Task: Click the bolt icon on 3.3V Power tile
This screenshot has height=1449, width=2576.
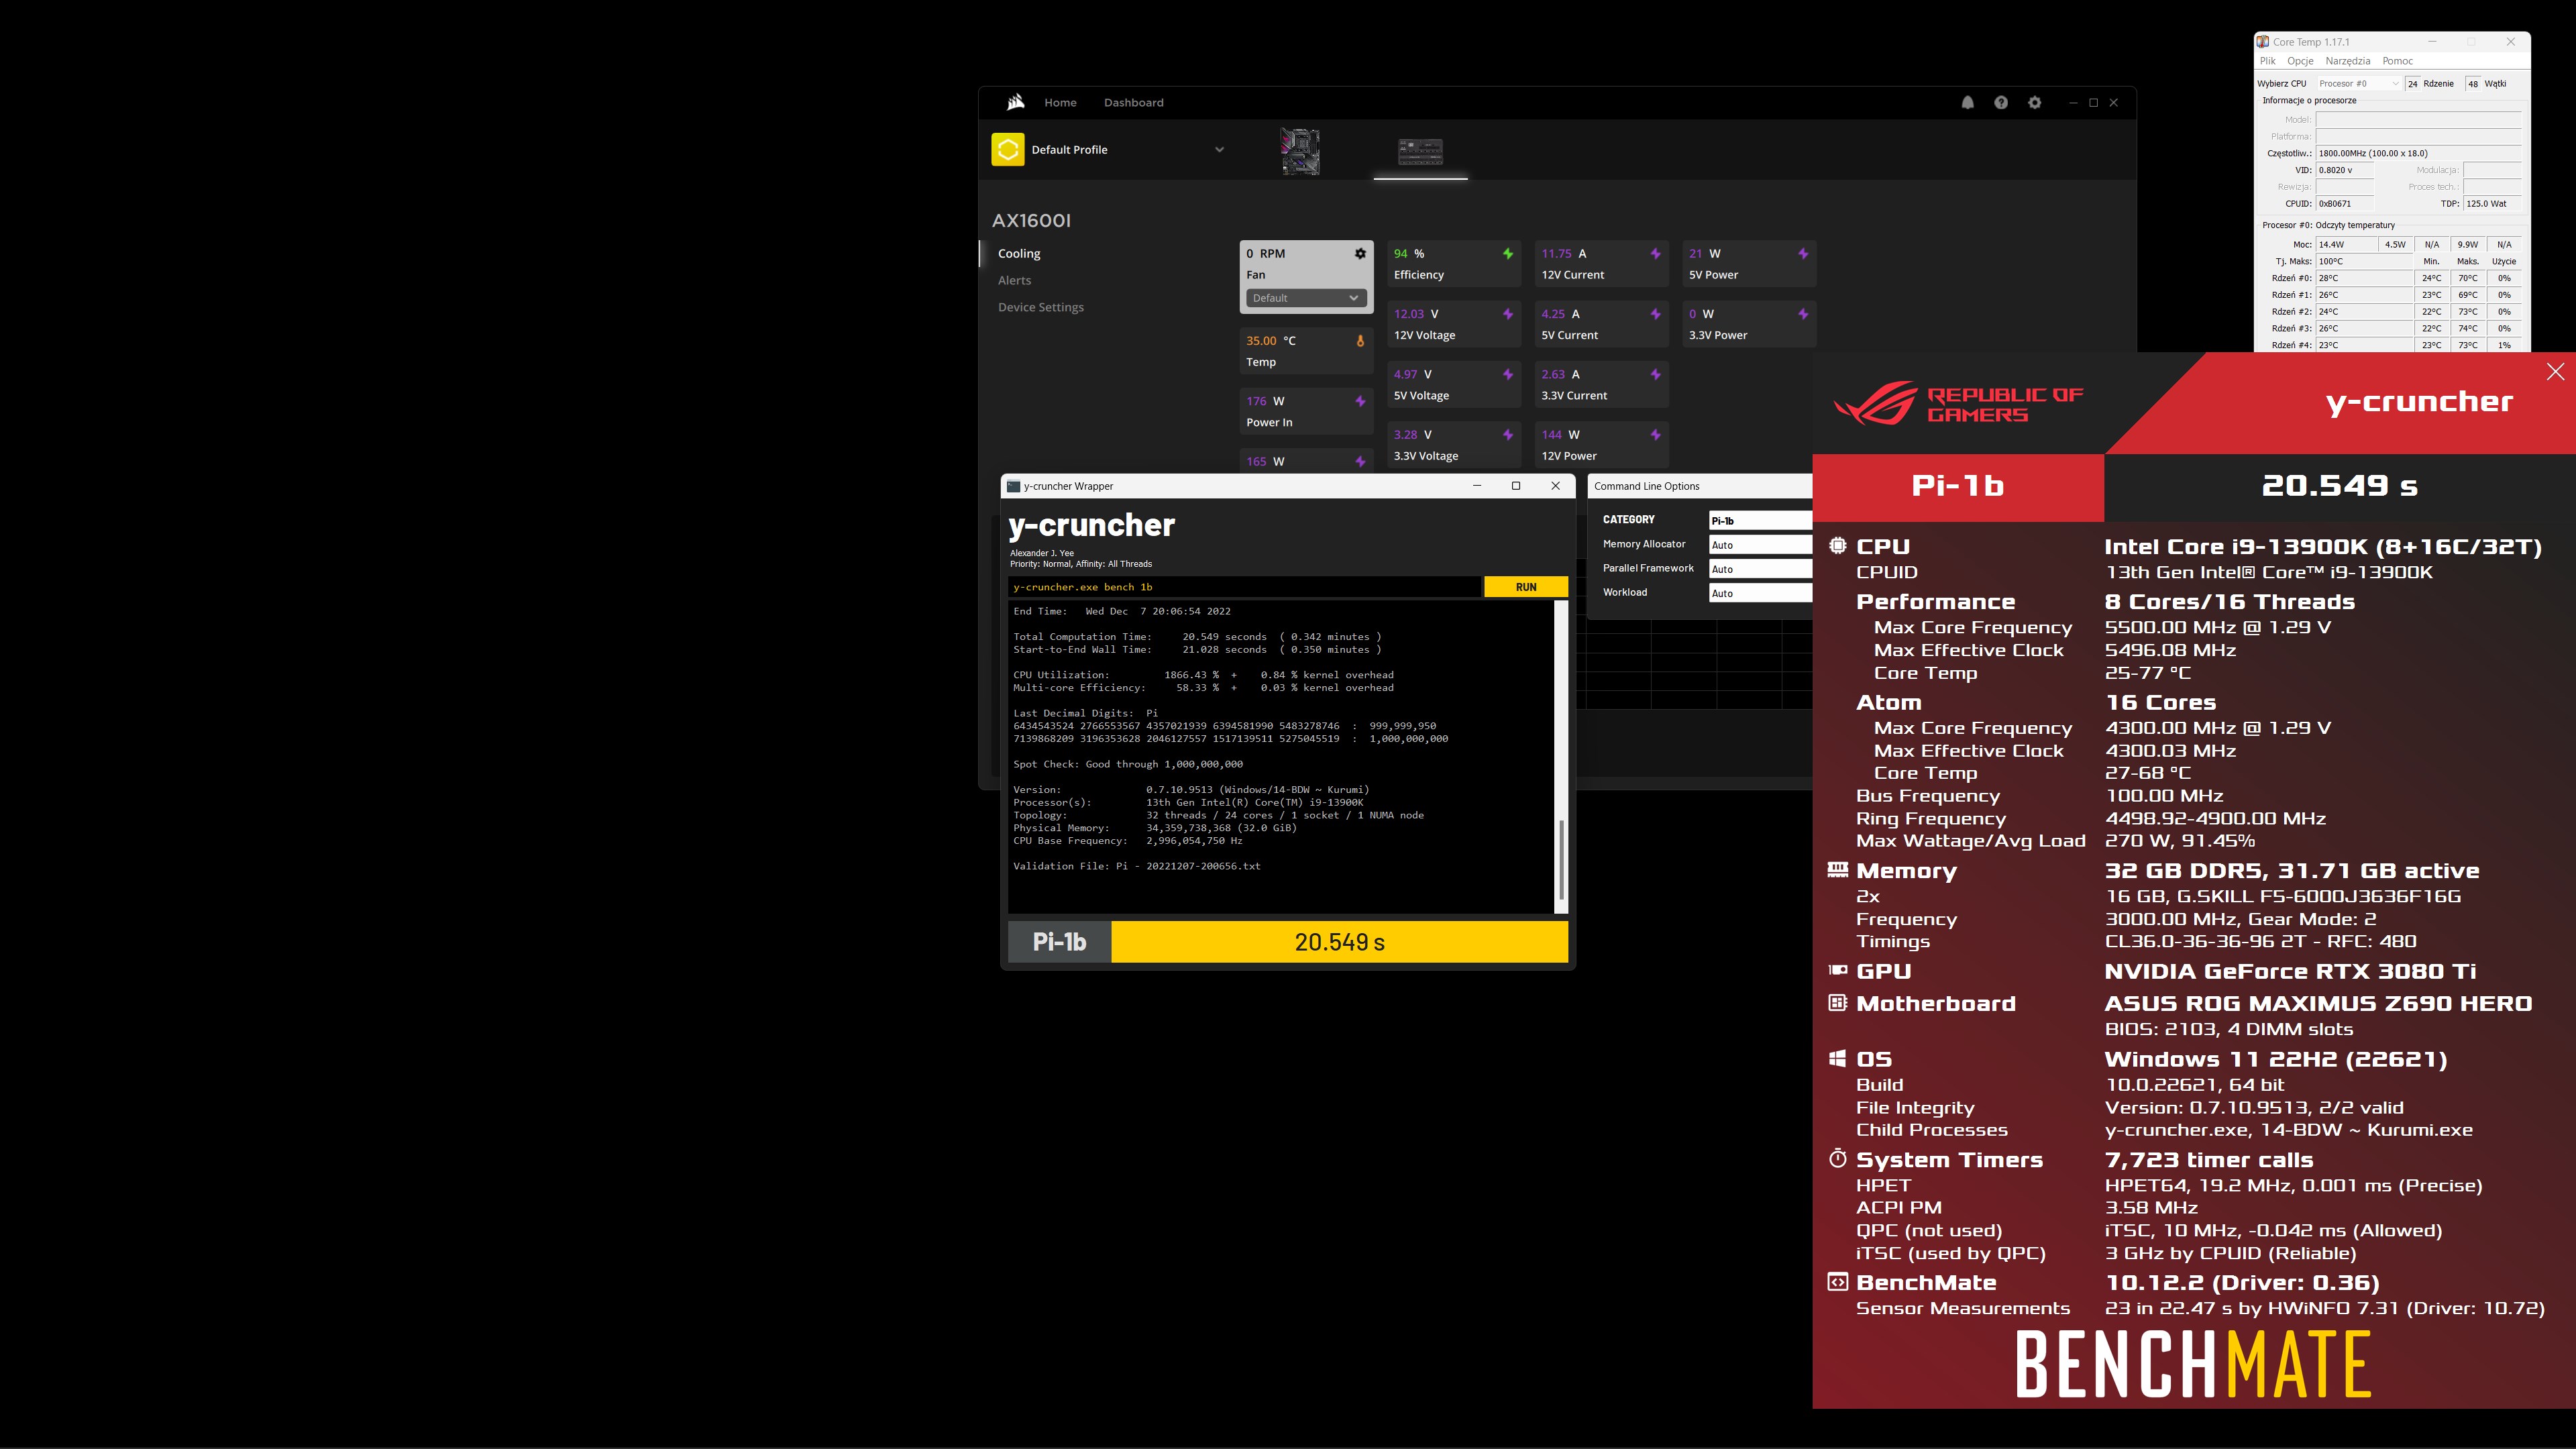Action: tap(1803, 314)
